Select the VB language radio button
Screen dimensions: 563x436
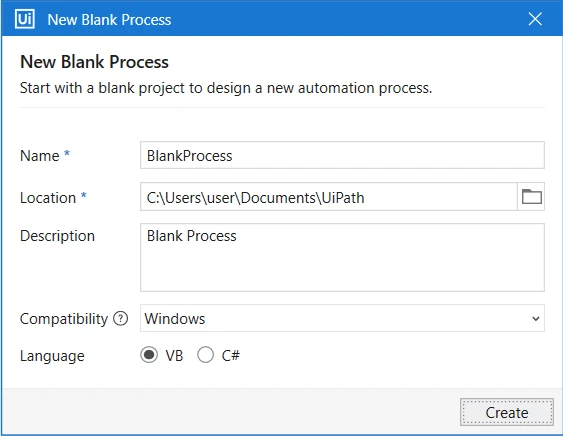[x=149, y=355]
